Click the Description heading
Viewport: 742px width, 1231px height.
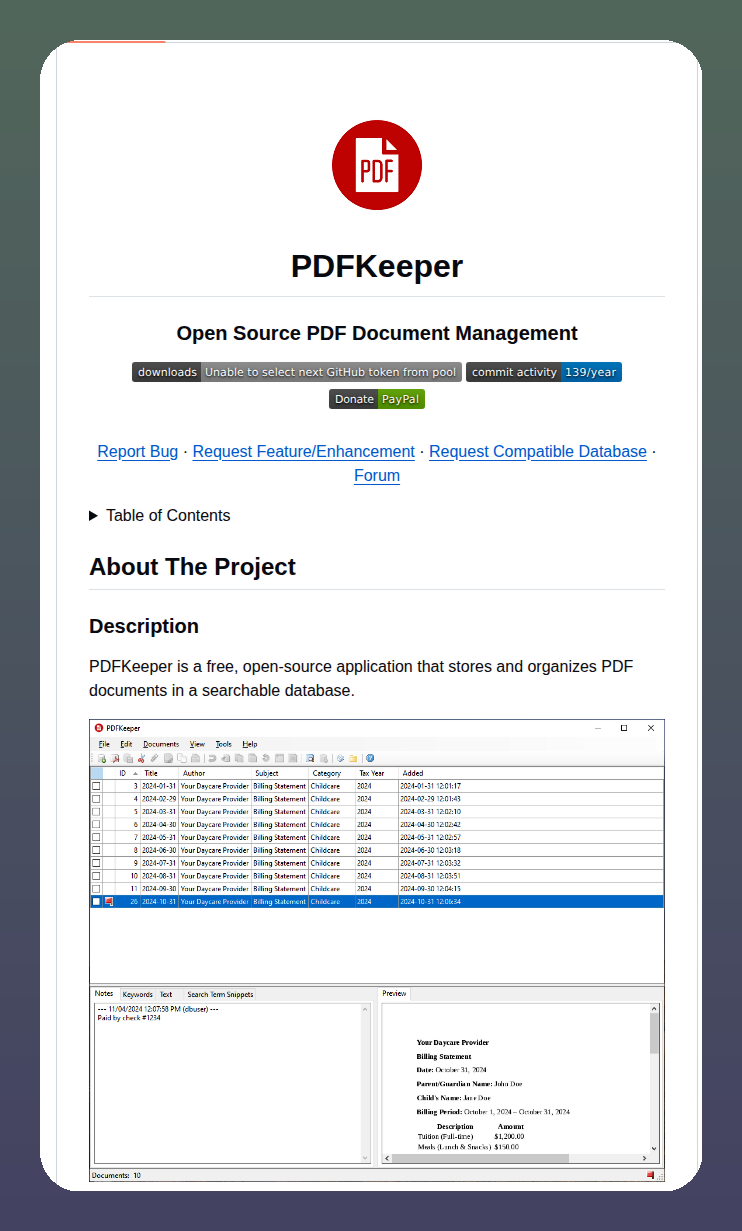(x=144, y=626)
